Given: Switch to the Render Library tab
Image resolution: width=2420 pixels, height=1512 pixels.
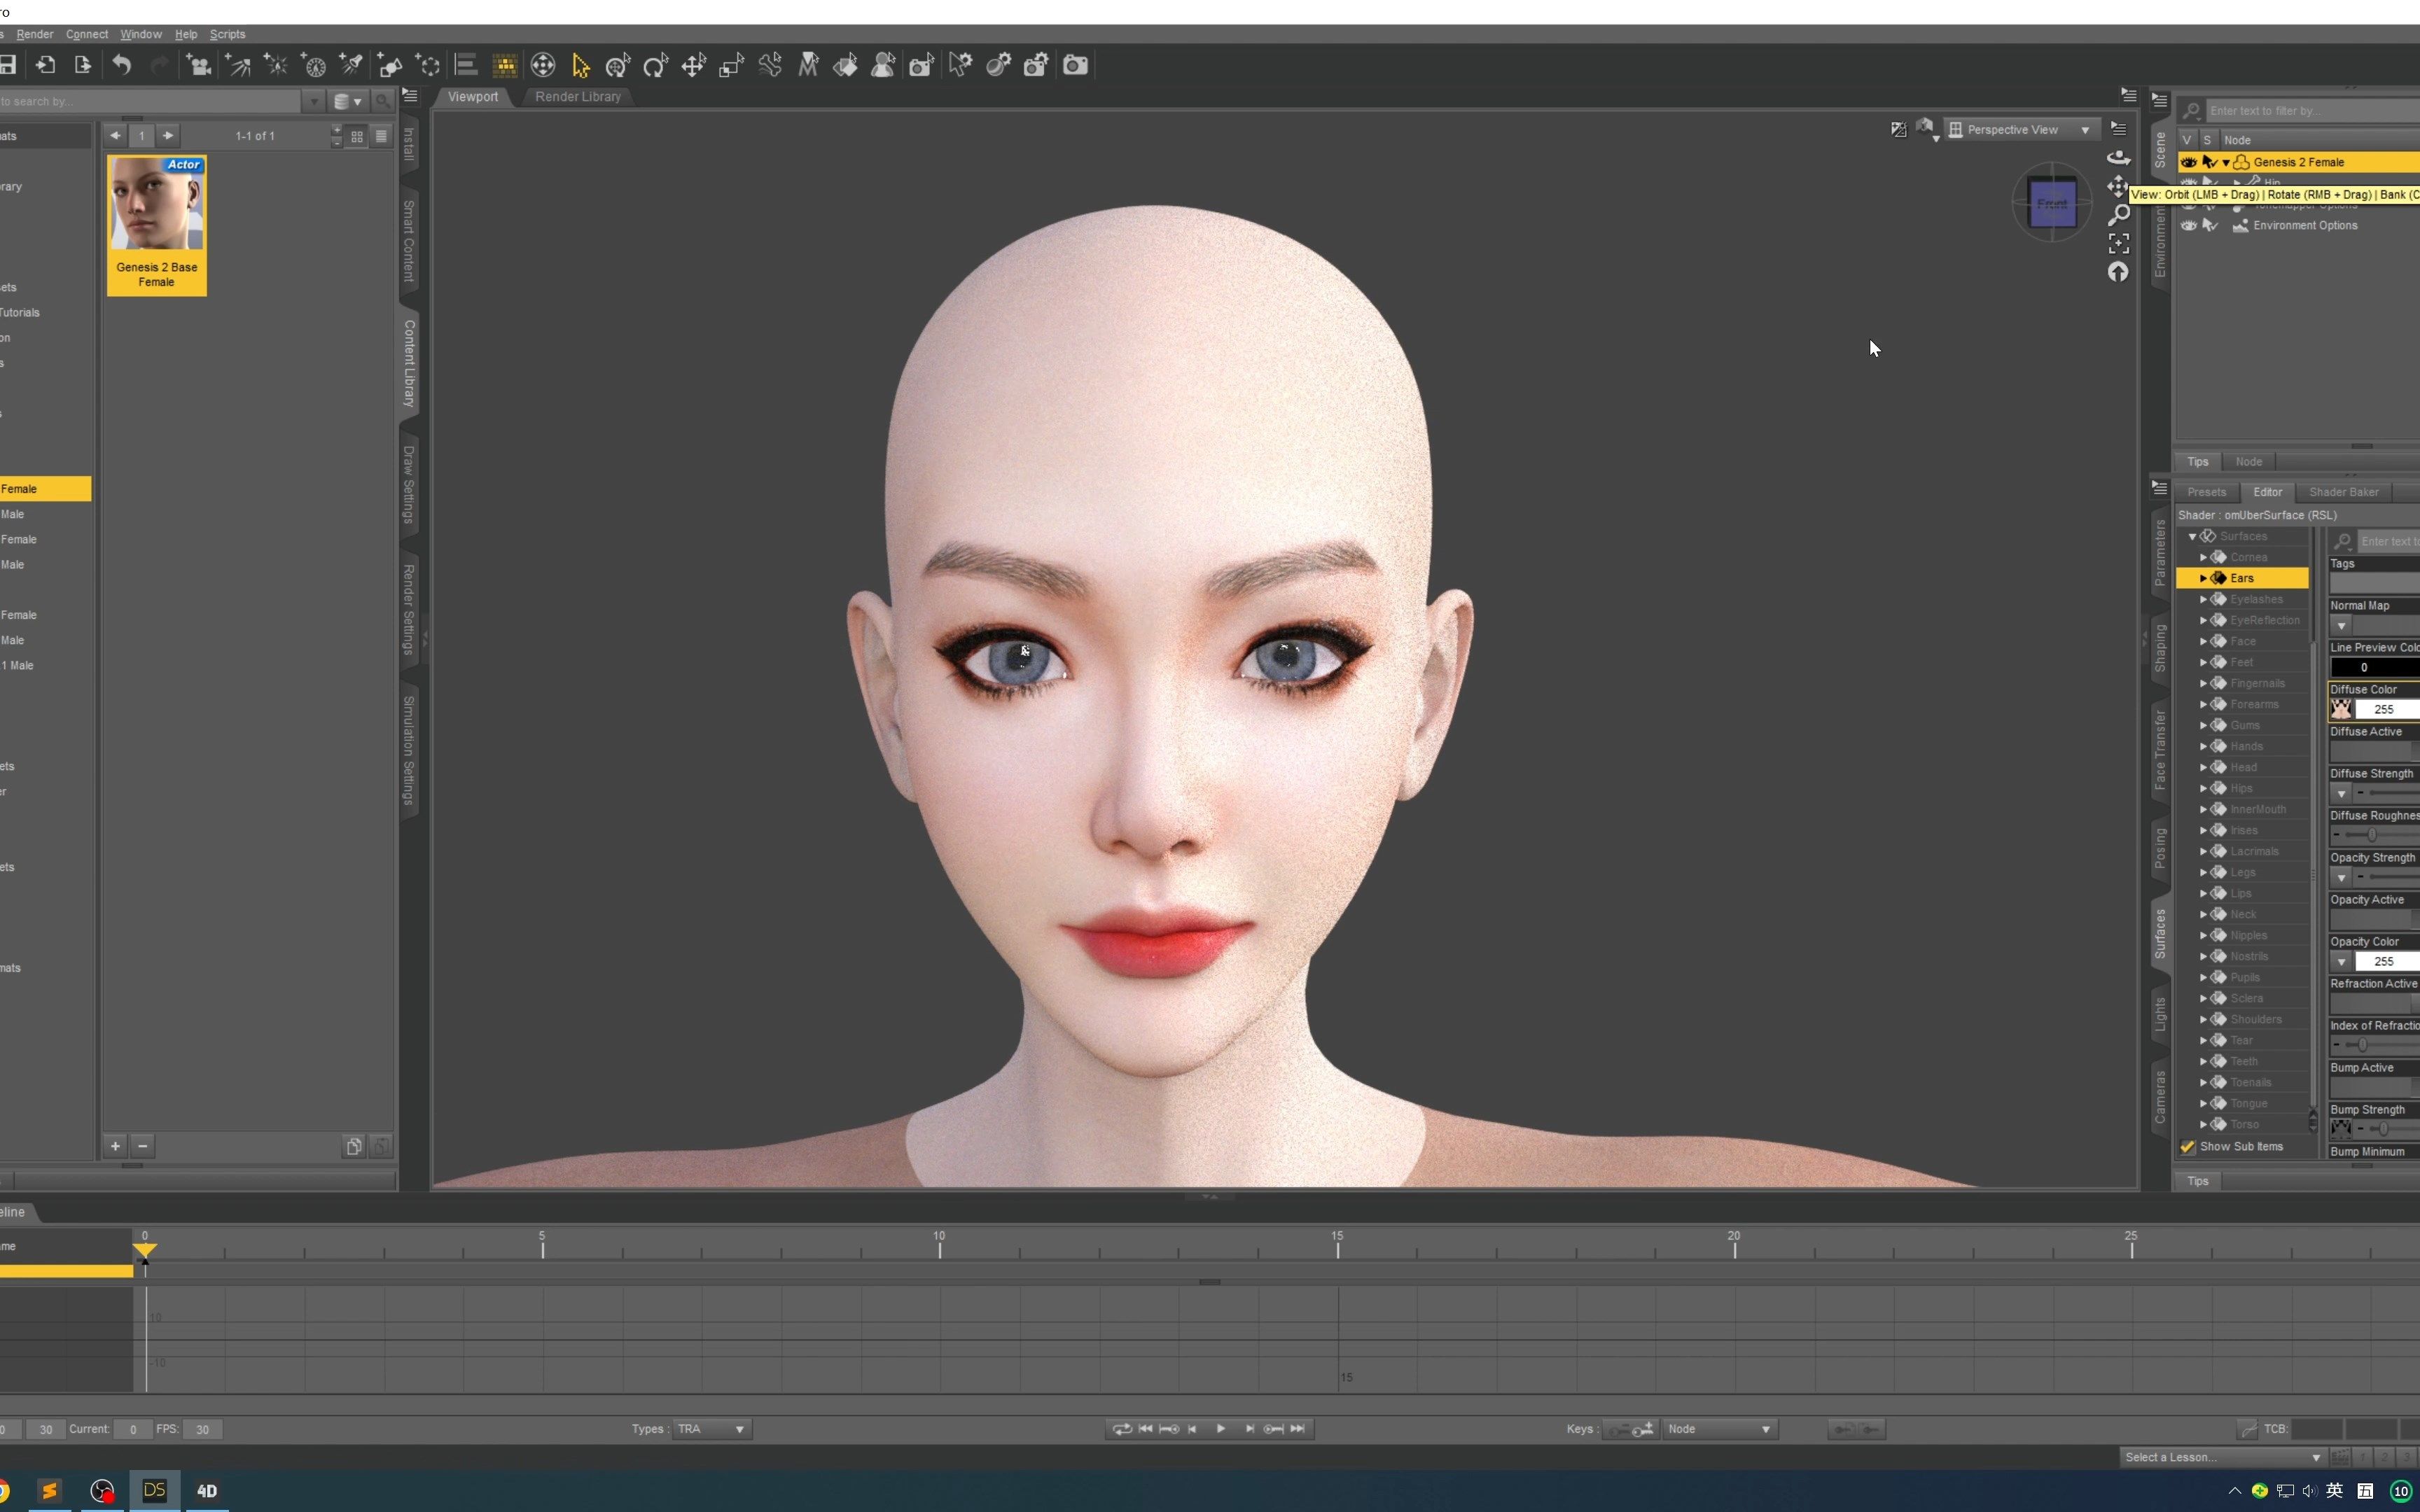Looking at the screenshot, I should click(578, 97).
